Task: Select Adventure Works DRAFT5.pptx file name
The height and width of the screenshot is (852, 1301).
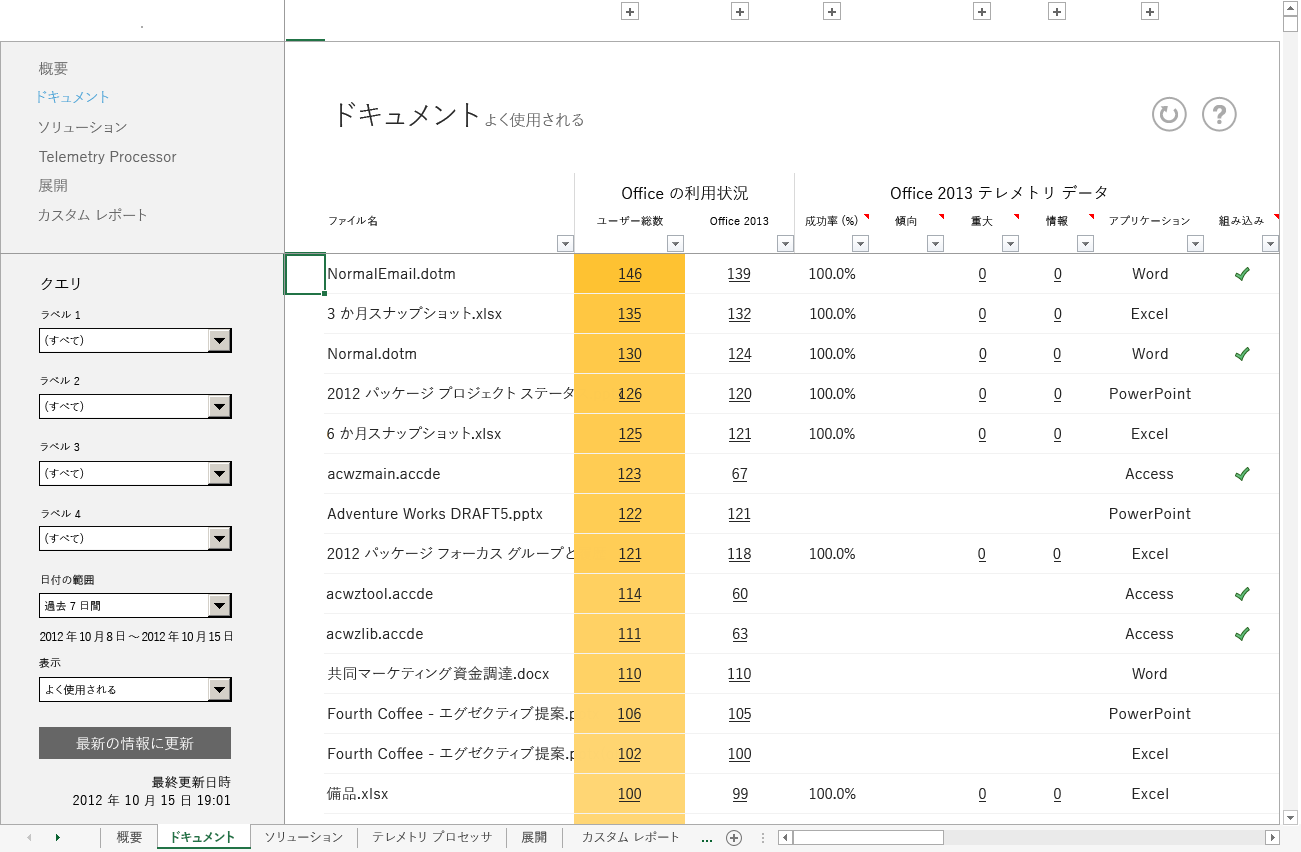Action: [435, 514]
